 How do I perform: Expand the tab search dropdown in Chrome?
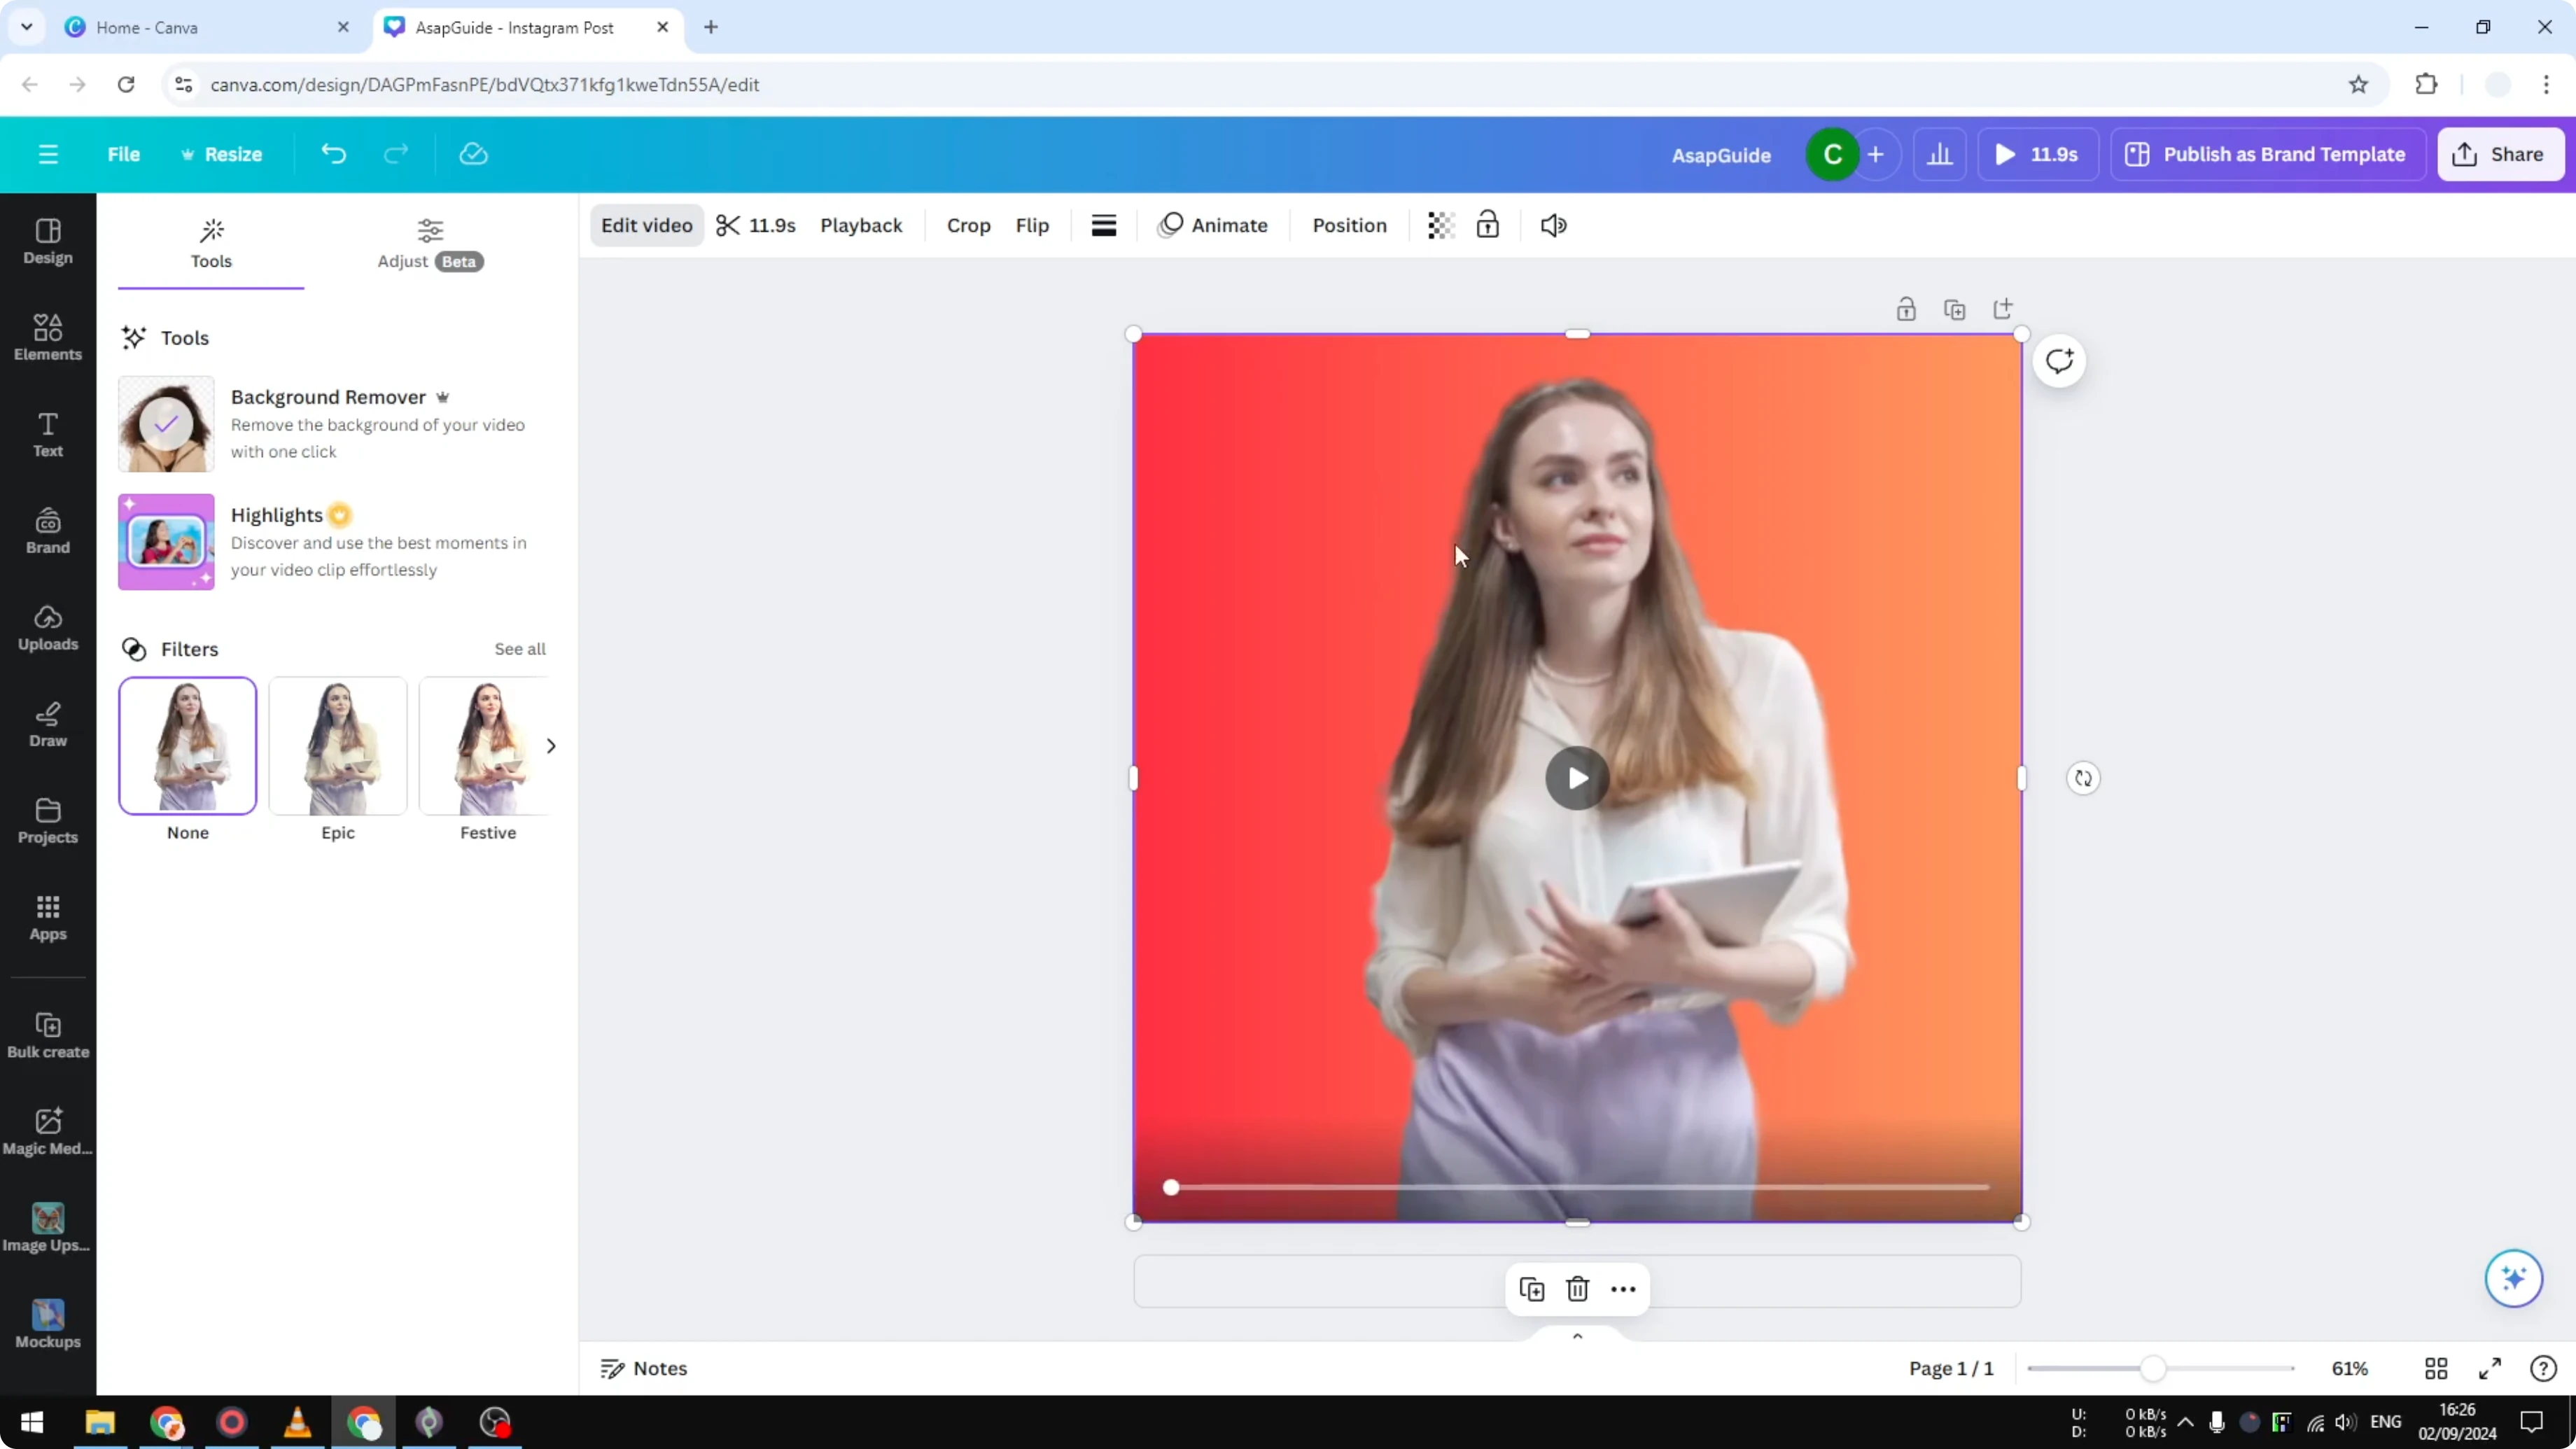27,27
